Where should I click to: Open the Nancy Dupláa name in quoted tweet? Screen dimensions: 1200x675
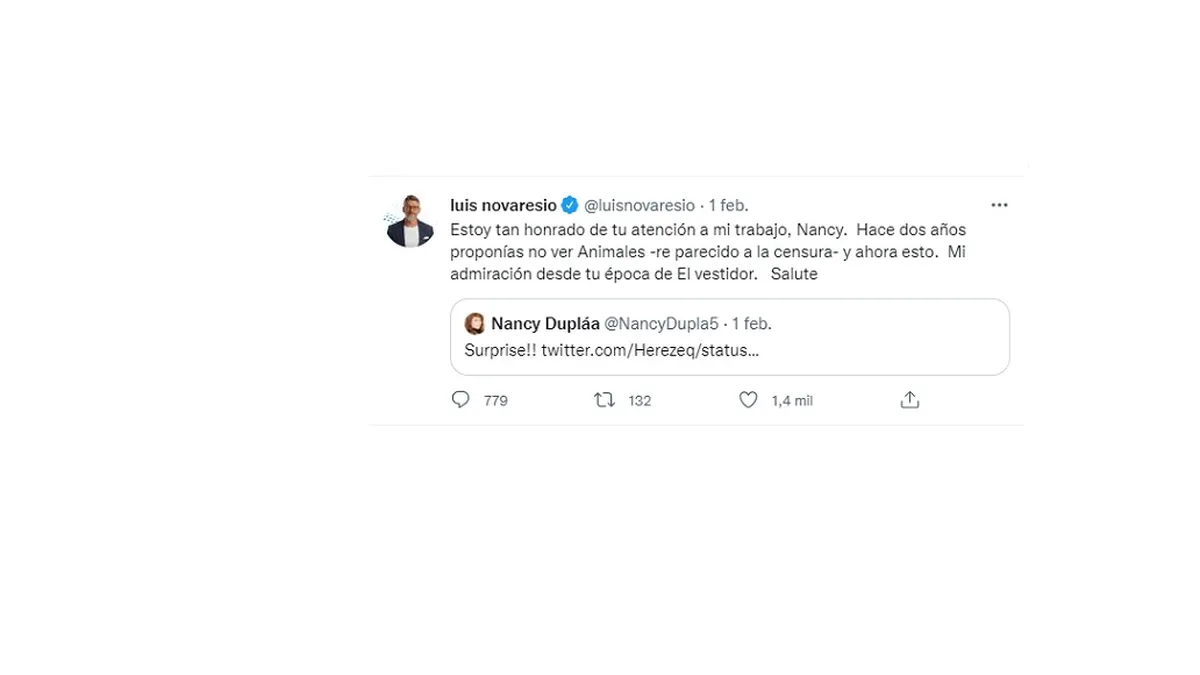coord(545,324)
